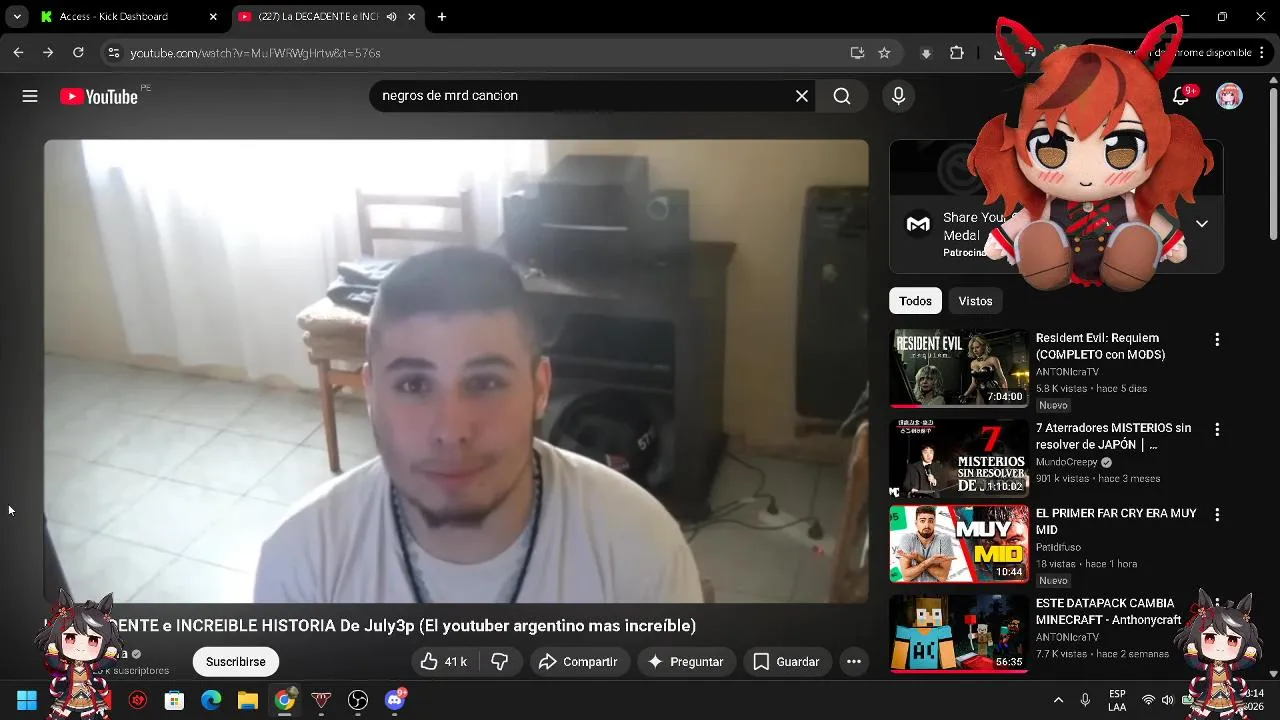
Task: Close the YouTube browser tab
Action: [411, 17]
